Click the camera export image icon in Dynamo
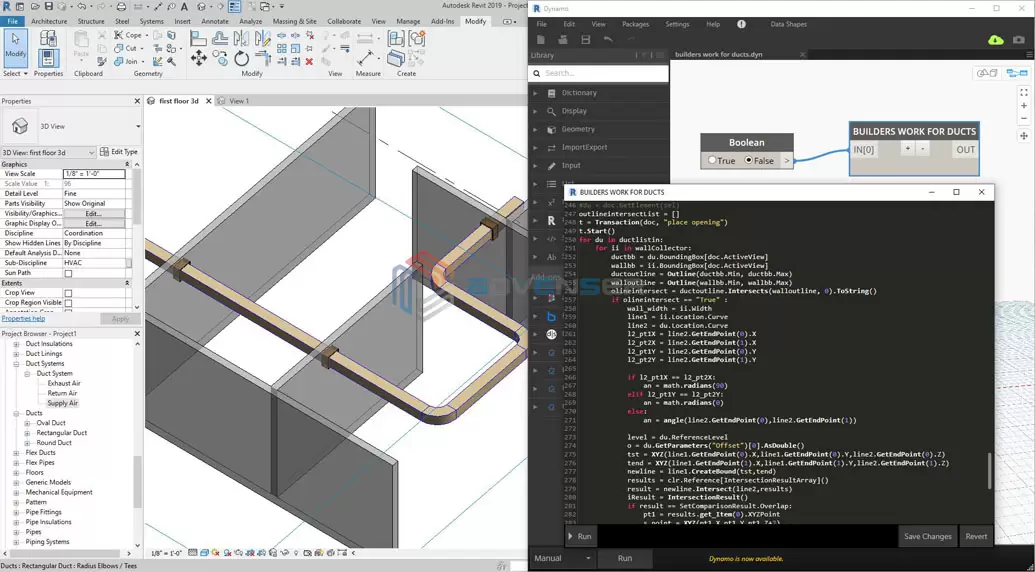Image resolution: width=1035 pixels, height=572 pixels. 1020,40
